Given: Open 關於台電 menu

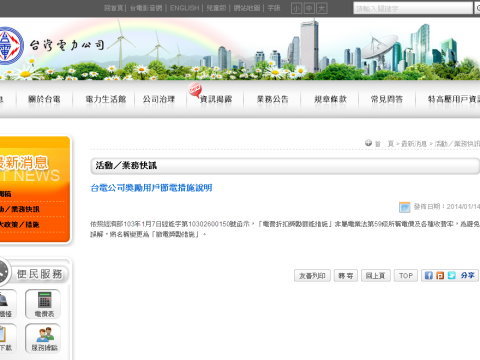Looking at the screenshot, I should (44, 99).
